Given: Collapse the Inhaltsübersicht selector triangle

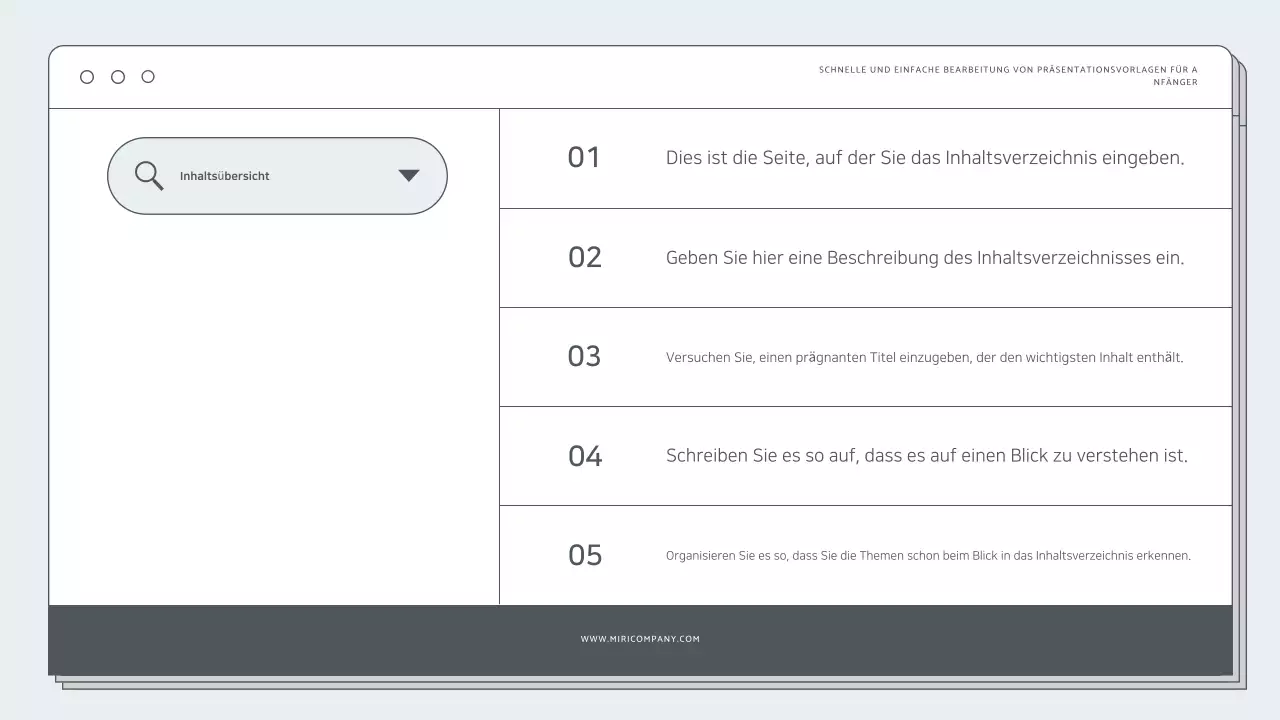Looking at the screenshot, I should (408, 175).
